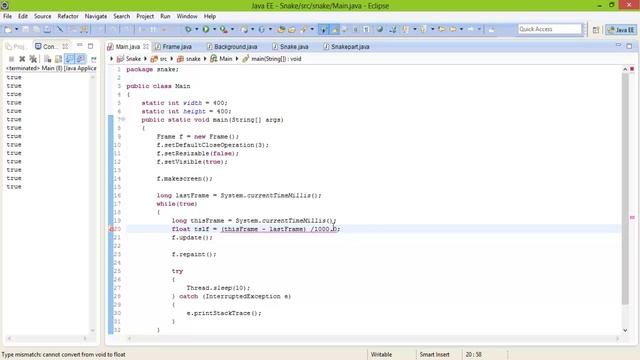Click the Main class breadcrumb
The width and height of the screenshot is (640, 360).
coord(221,59)
